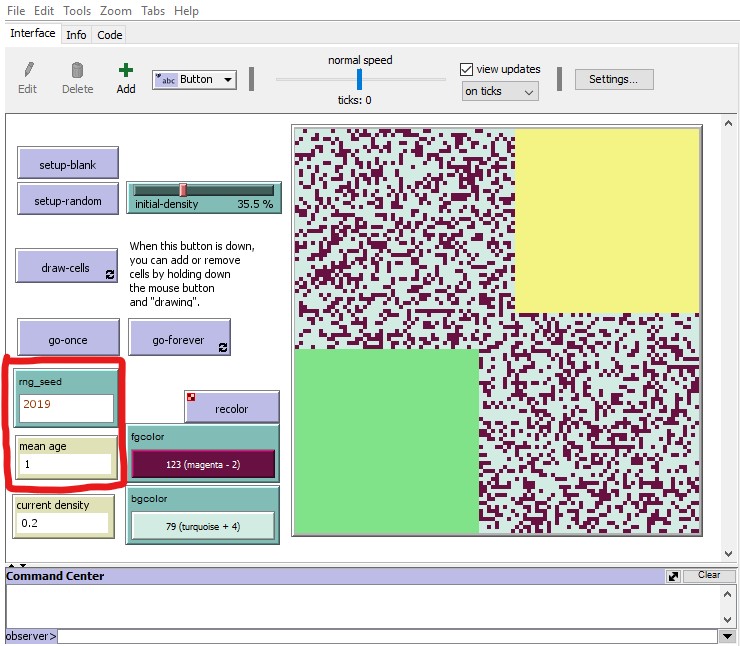The height and width of the screenshot is (646, 740).
Task: Open the observer command history dropdown
Action: click(727, 637)
